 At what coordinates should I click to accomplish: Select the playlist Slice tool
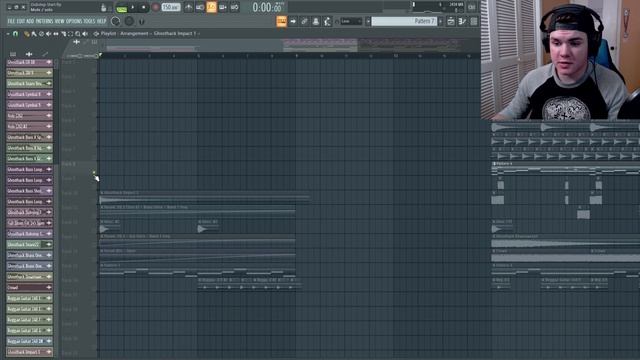coord(63,34)
